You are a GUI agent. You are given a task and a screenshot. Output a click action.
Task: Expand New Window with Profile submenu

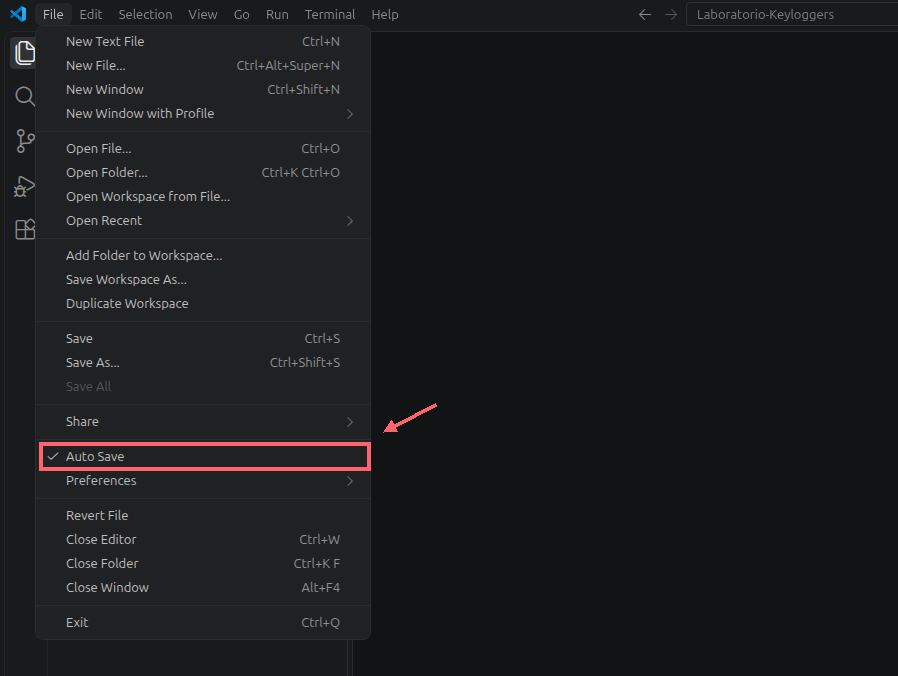[204, 113]
